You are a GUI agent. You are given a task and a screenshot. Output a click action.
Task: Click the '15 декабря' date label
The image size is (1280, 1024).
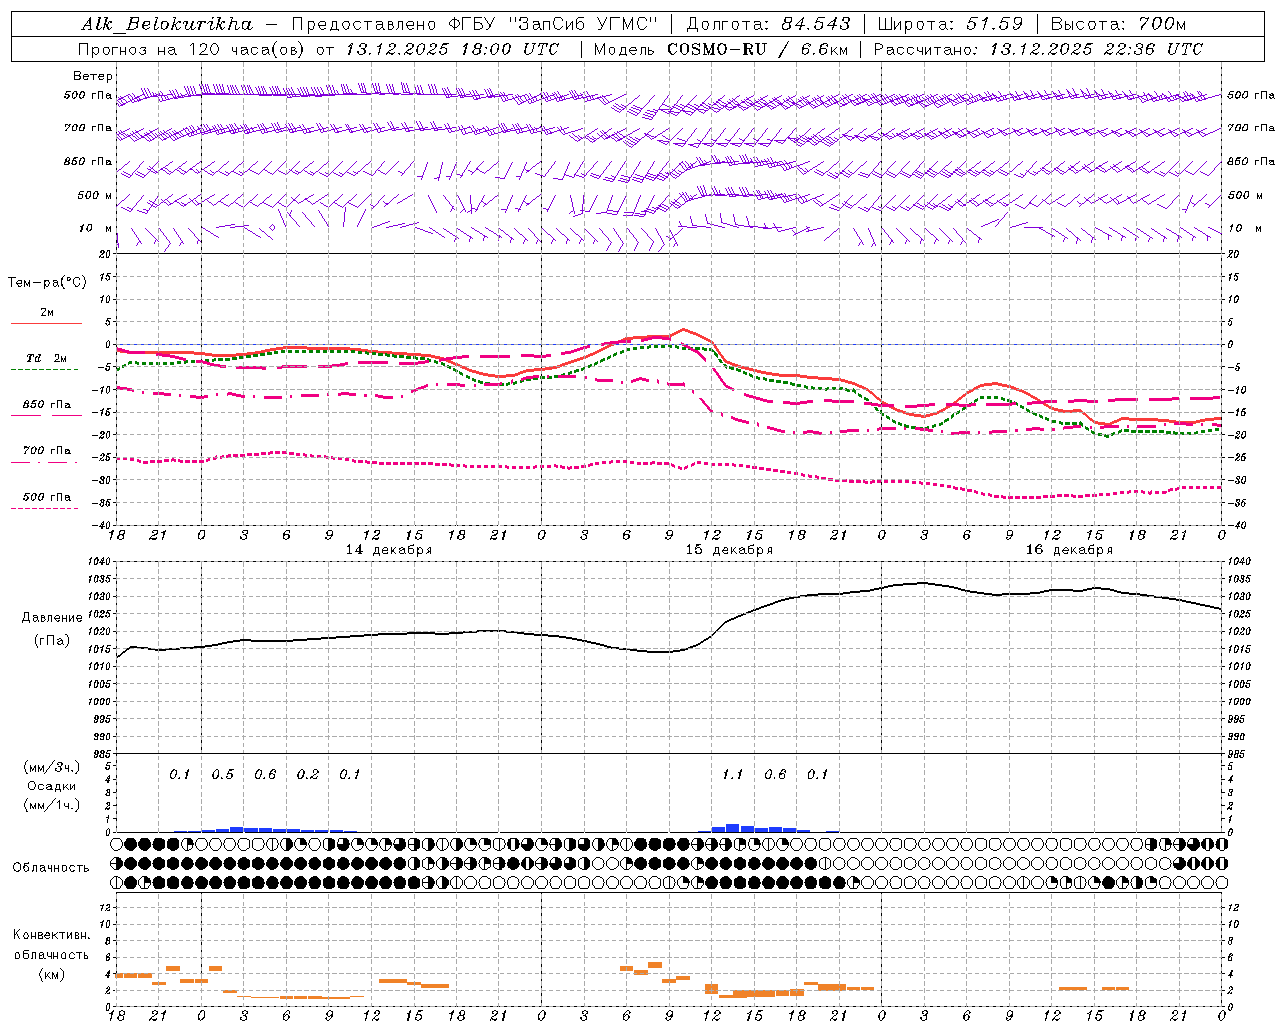729,550
